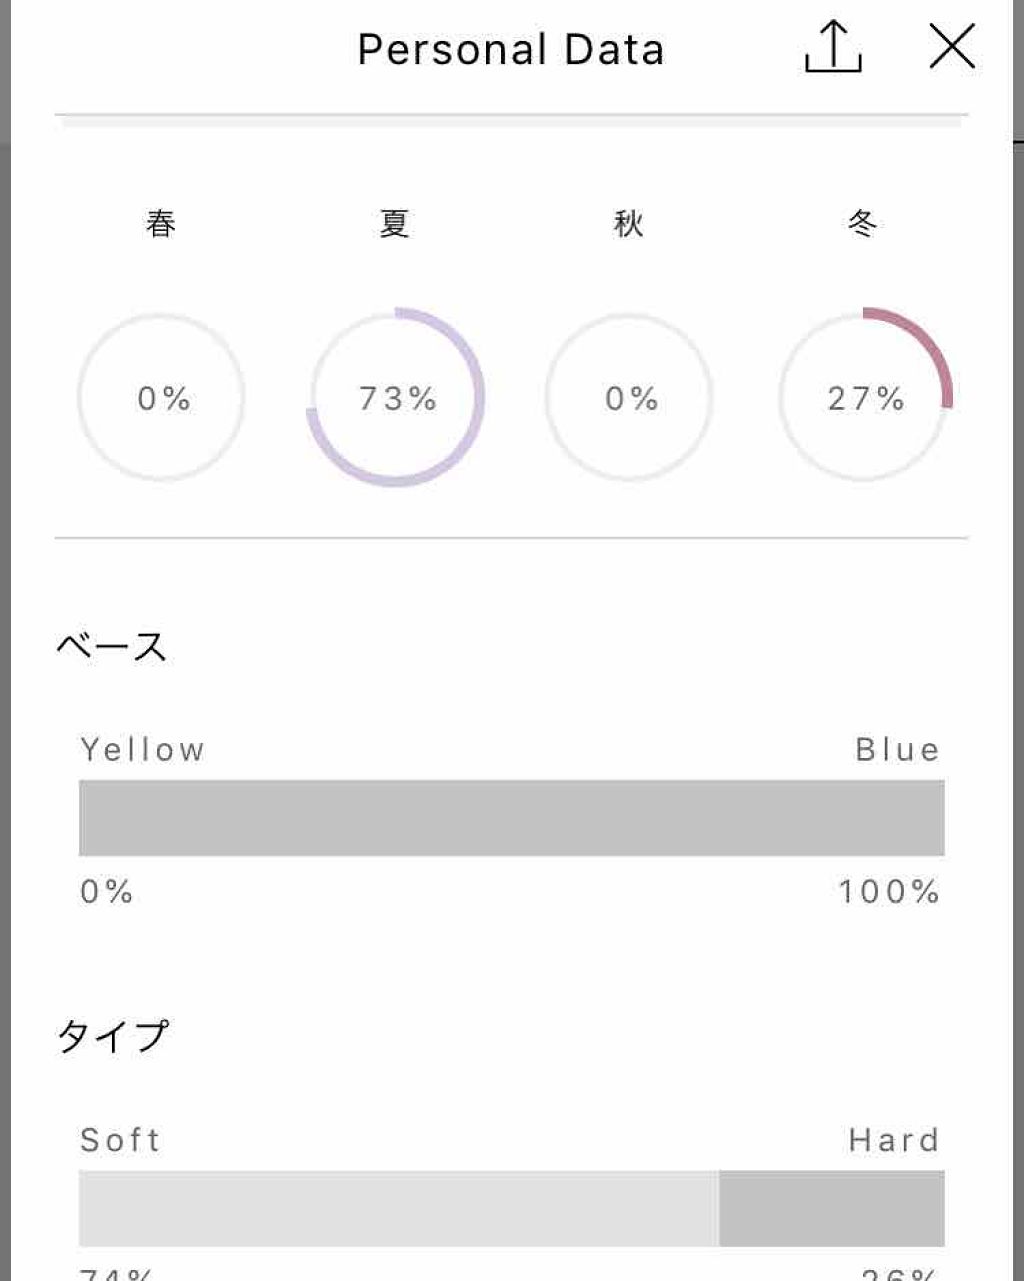Tap the winter 27% circle
Image resolution: width=1024 pixels, height=1281 pixels.
864,398
